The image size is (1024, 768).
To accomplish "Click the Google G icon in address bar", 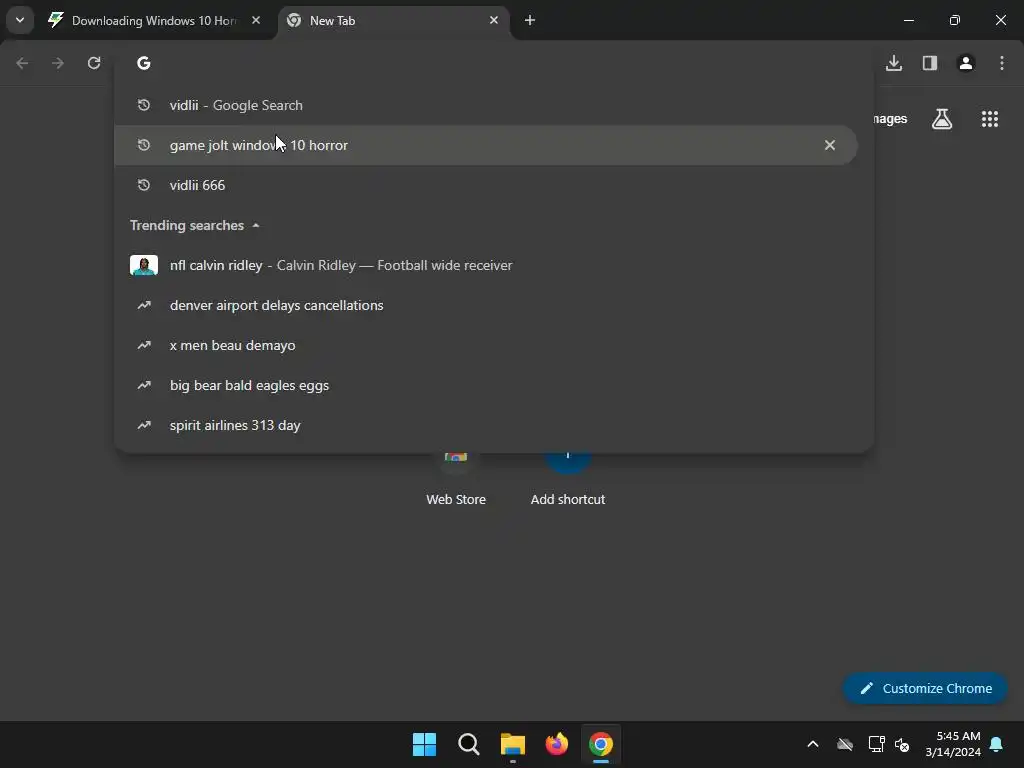I will click(144, 63).
